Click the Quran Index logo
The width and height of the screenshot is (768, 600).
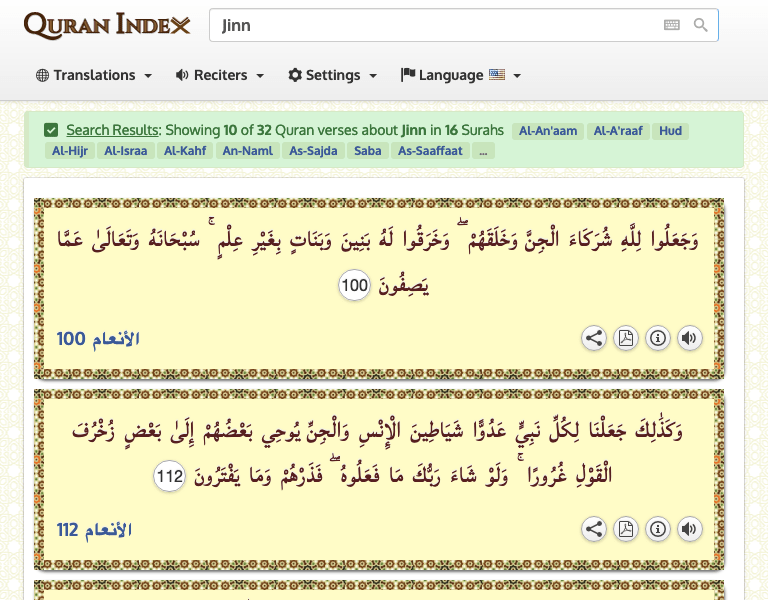[107, 26]
